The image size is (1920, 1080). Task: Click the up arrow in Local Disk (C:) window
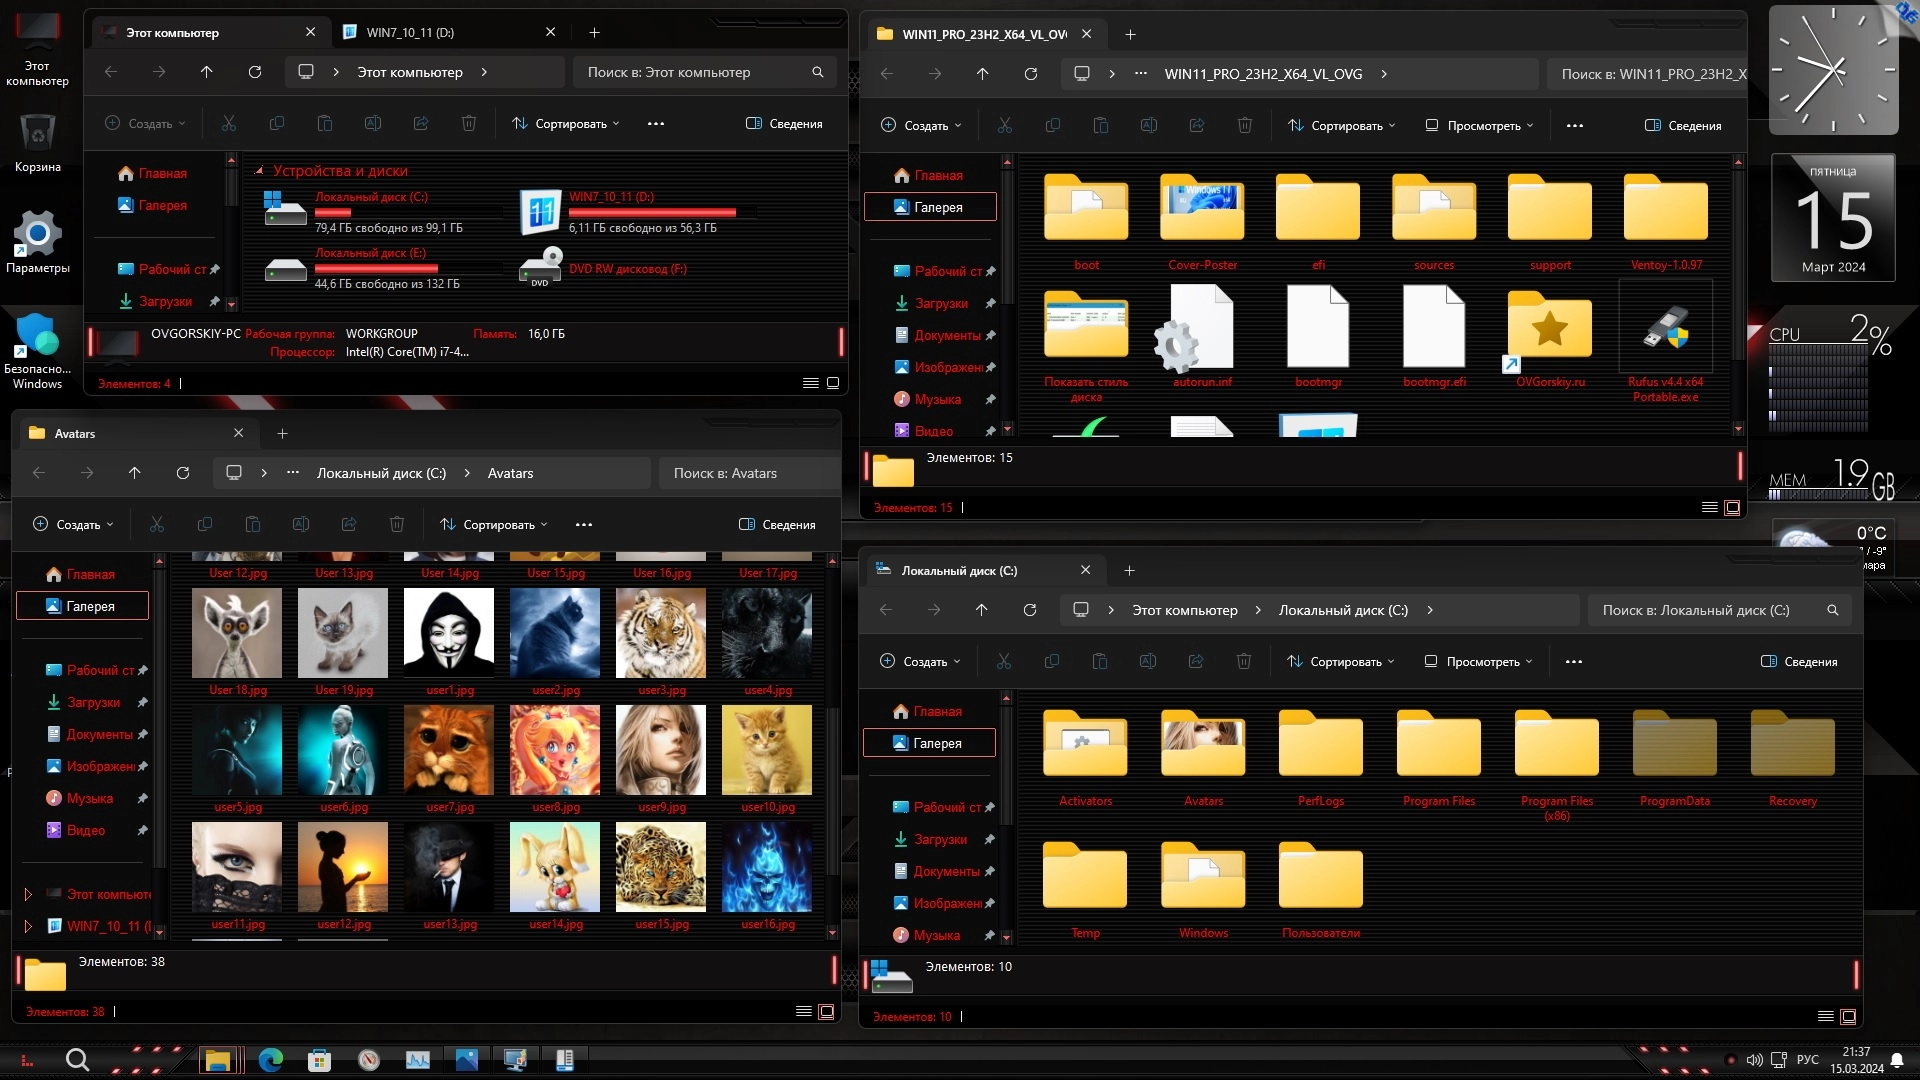pos(981,610)
